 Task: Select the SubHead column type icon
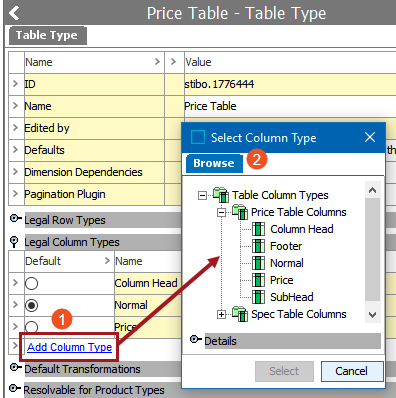pos(259,297)
